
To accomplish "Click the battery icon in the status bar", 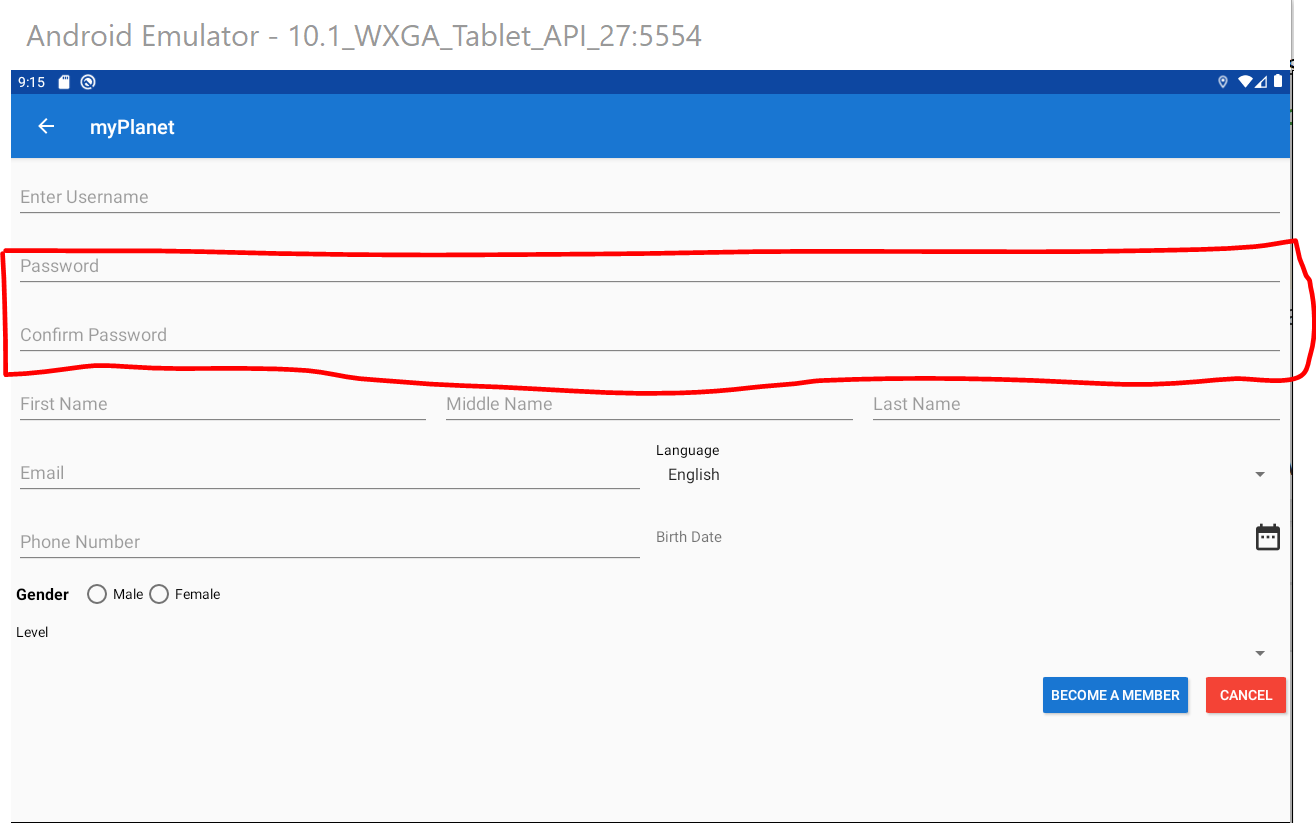I will [1277, 81].
